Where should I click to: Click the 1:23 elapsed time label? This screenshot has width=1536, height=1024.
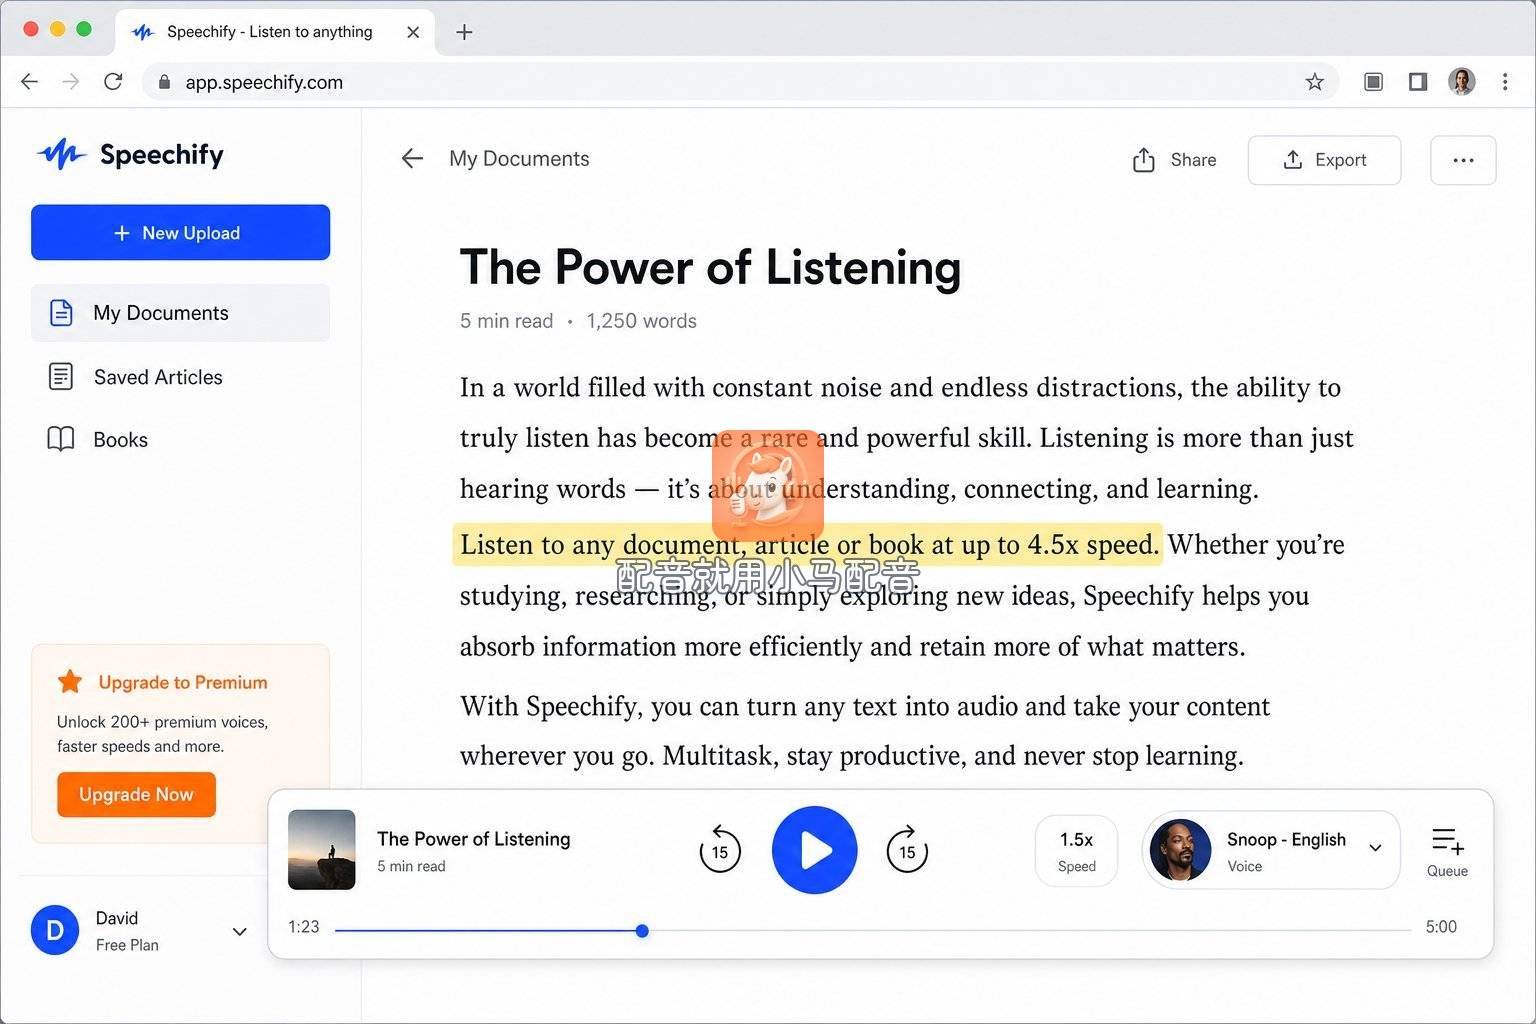coord(304,927)
